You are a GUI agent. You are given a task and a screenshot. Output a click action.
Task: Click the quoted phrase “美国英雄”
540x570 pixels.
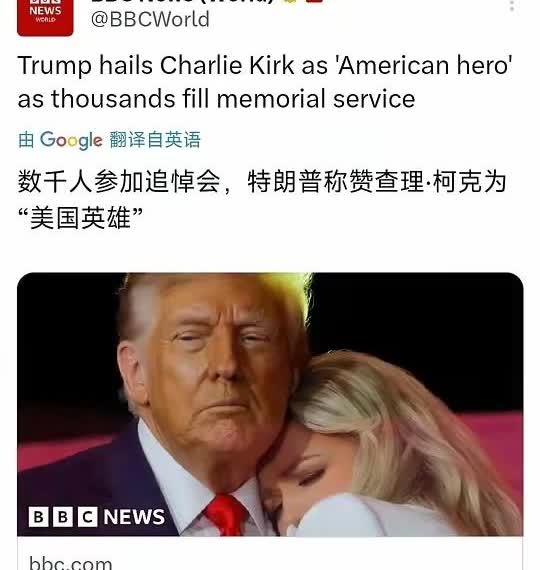pos(80,218)
